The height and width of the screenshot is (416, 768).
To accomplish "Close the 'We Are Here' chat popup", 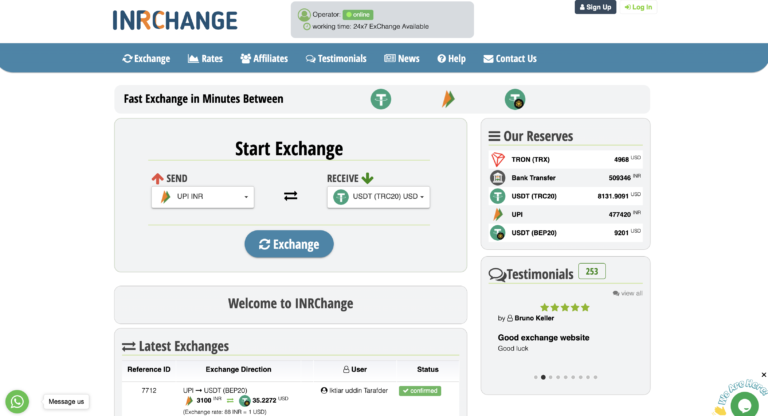I will click(x=764, y=375).
